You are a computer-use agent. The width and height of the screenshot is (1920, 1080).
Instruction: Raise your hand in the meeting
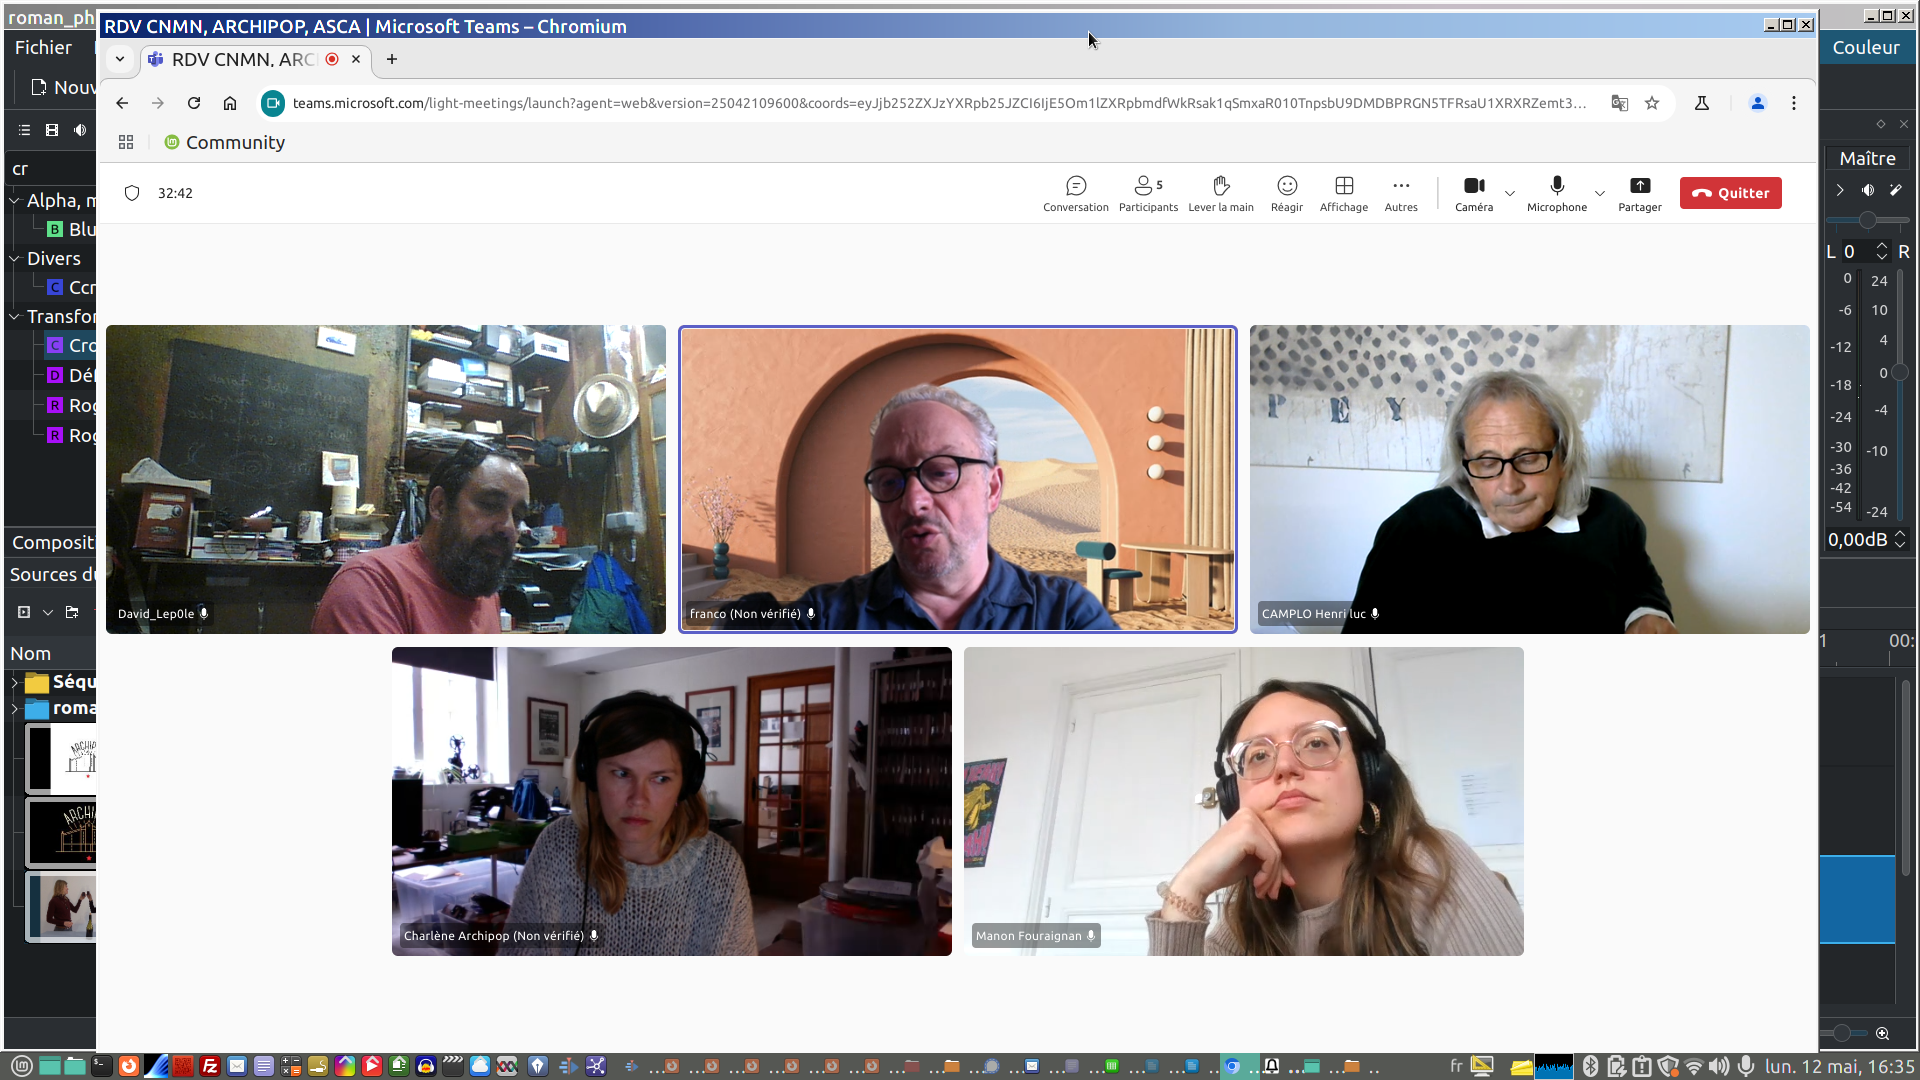point(1220,193)
